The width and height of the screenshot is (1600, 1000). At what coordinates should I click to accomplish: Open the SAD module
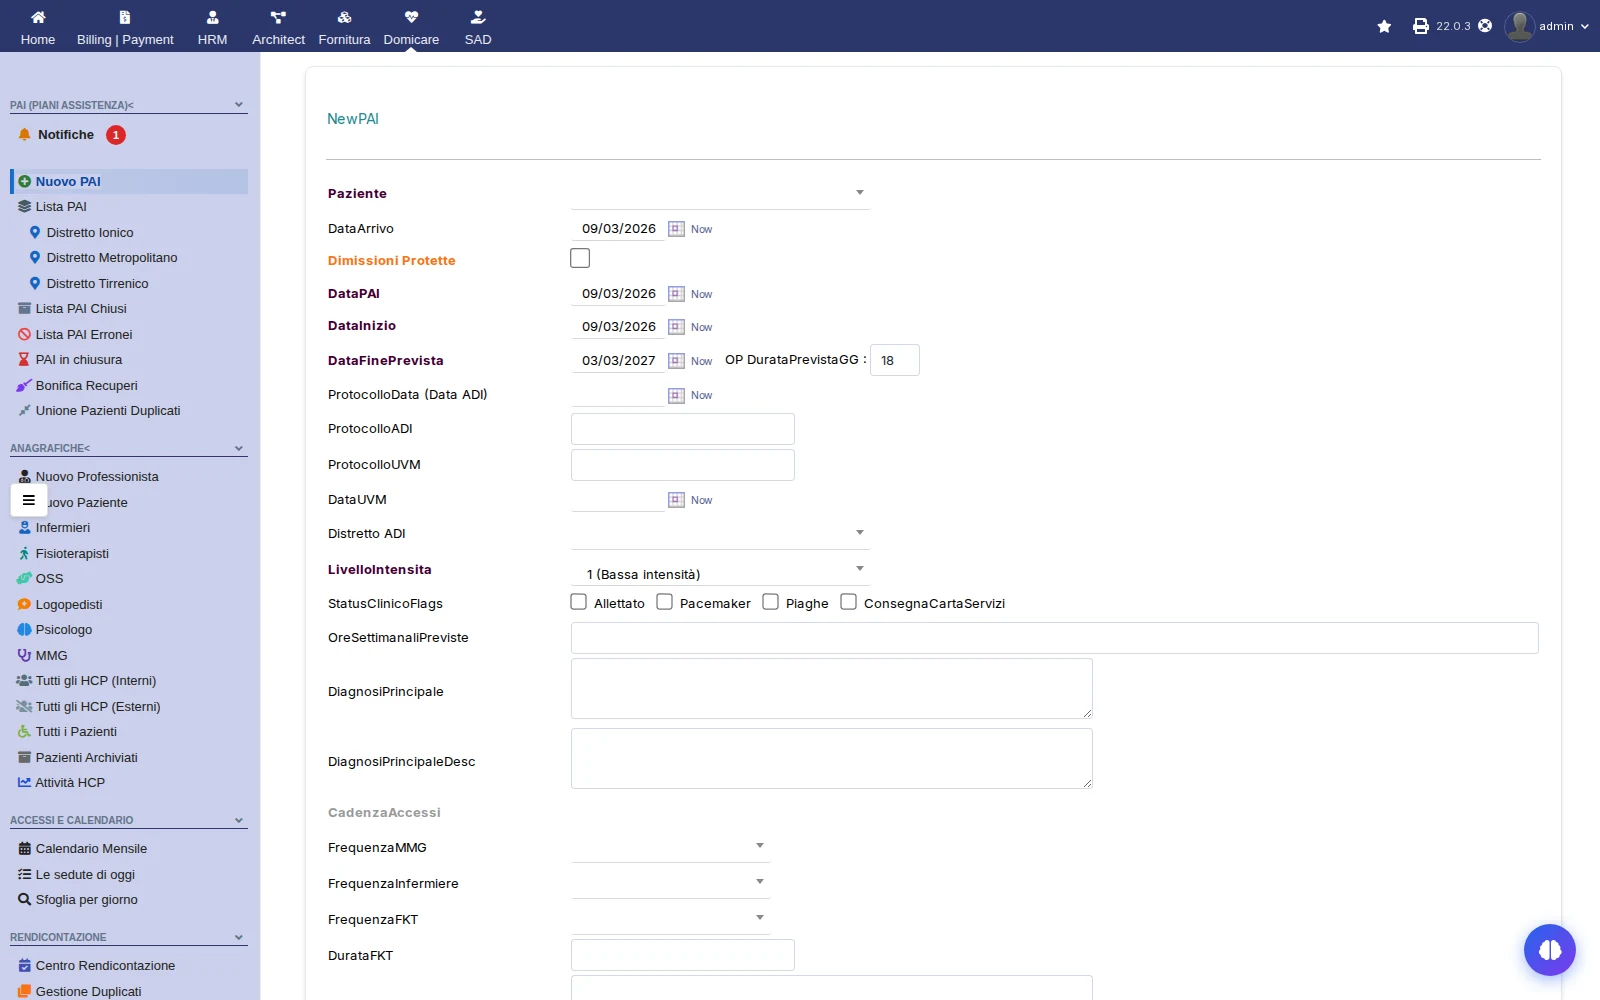(478, 27)
